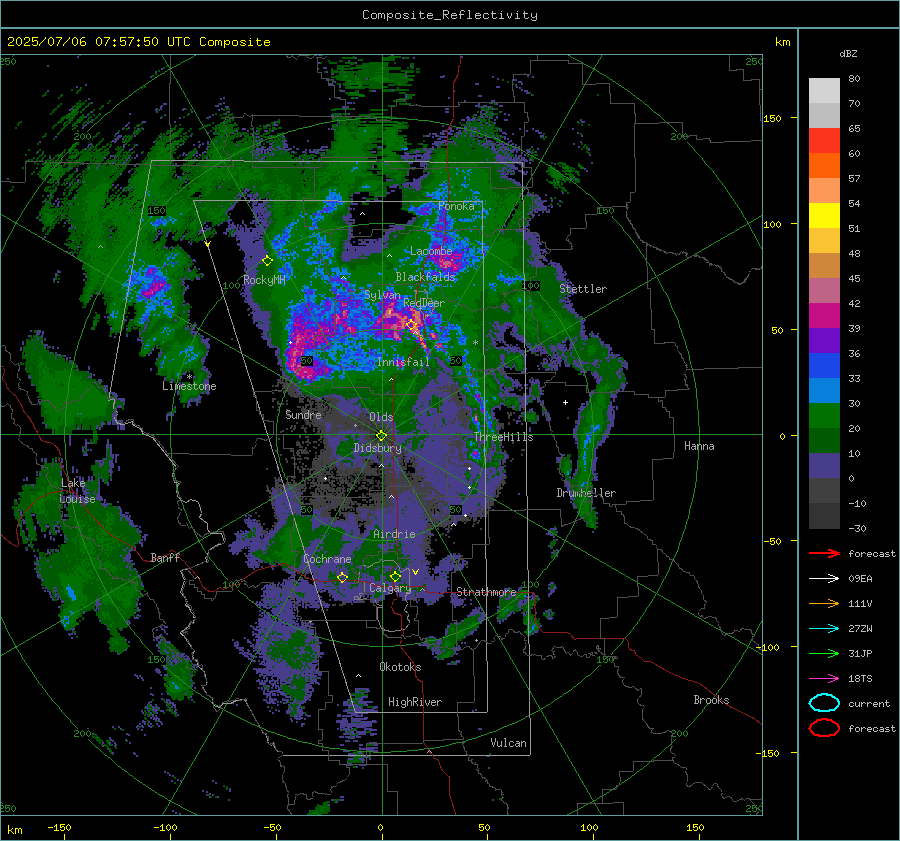The width and height of the screenshot is (900, 841).
Task: Click the Okotoks town label
Action: coord(400,667)
